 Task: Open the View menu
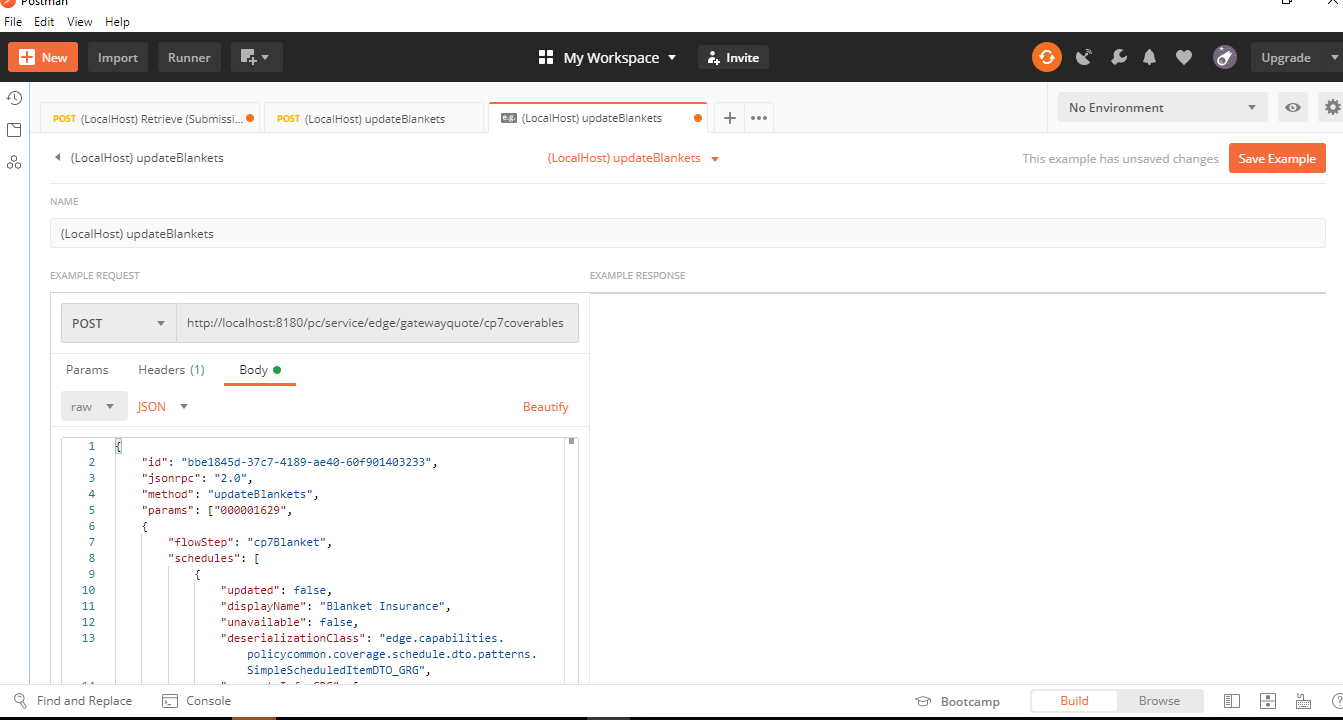click(79, 21)
